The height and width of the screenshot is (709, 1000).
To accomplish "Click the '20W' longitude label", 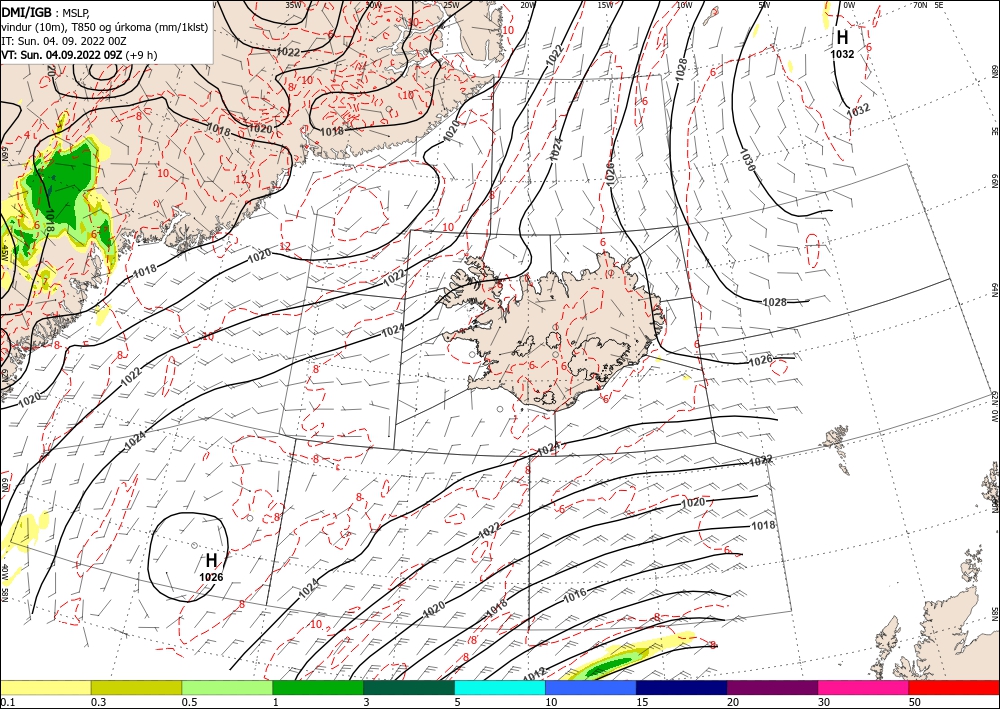I will click(527, 5).
